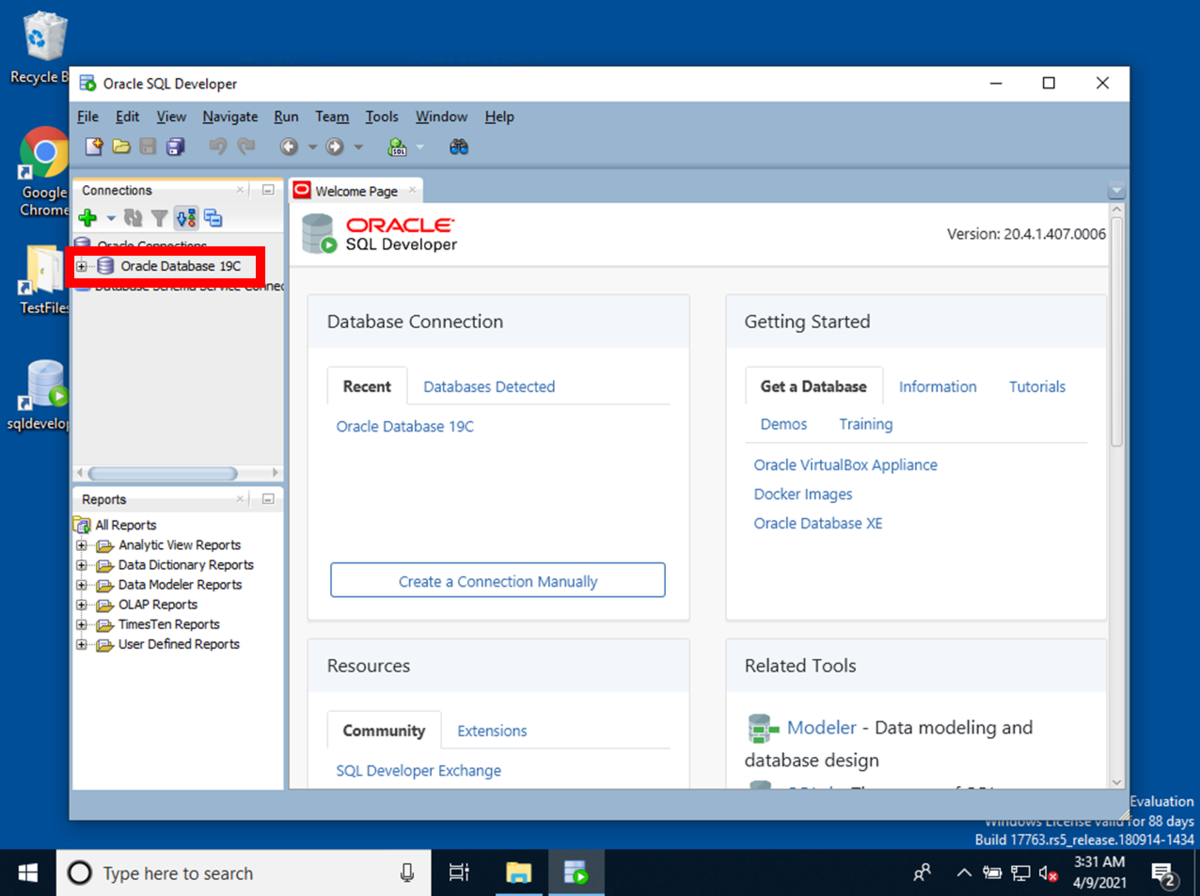Toggle the schema browser icon in Connections

(186, 217)
